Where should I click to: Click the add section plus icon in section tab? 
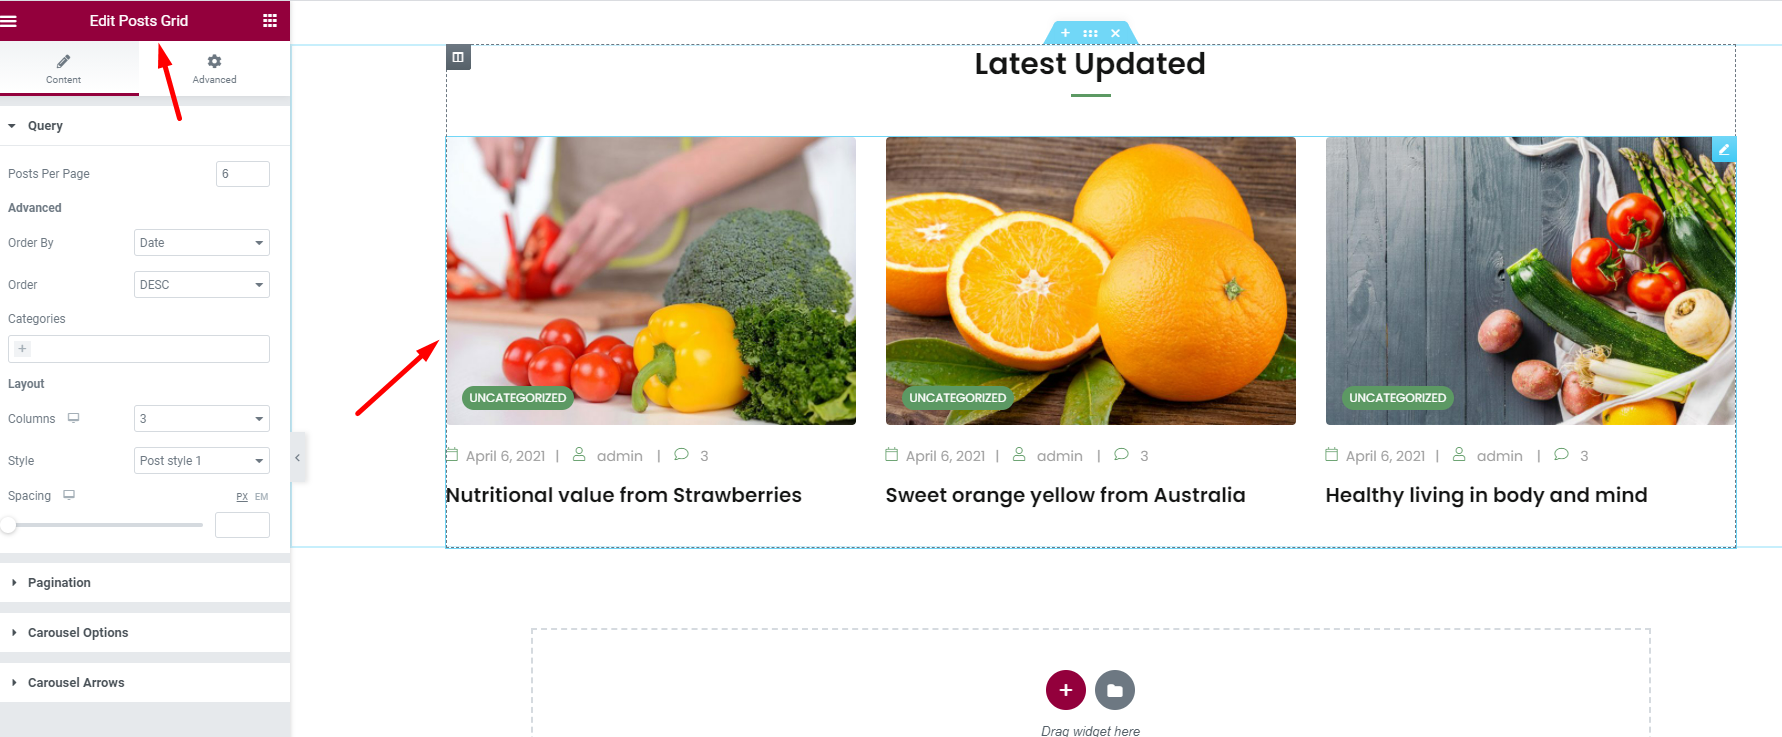click(x=1065, y=33)
